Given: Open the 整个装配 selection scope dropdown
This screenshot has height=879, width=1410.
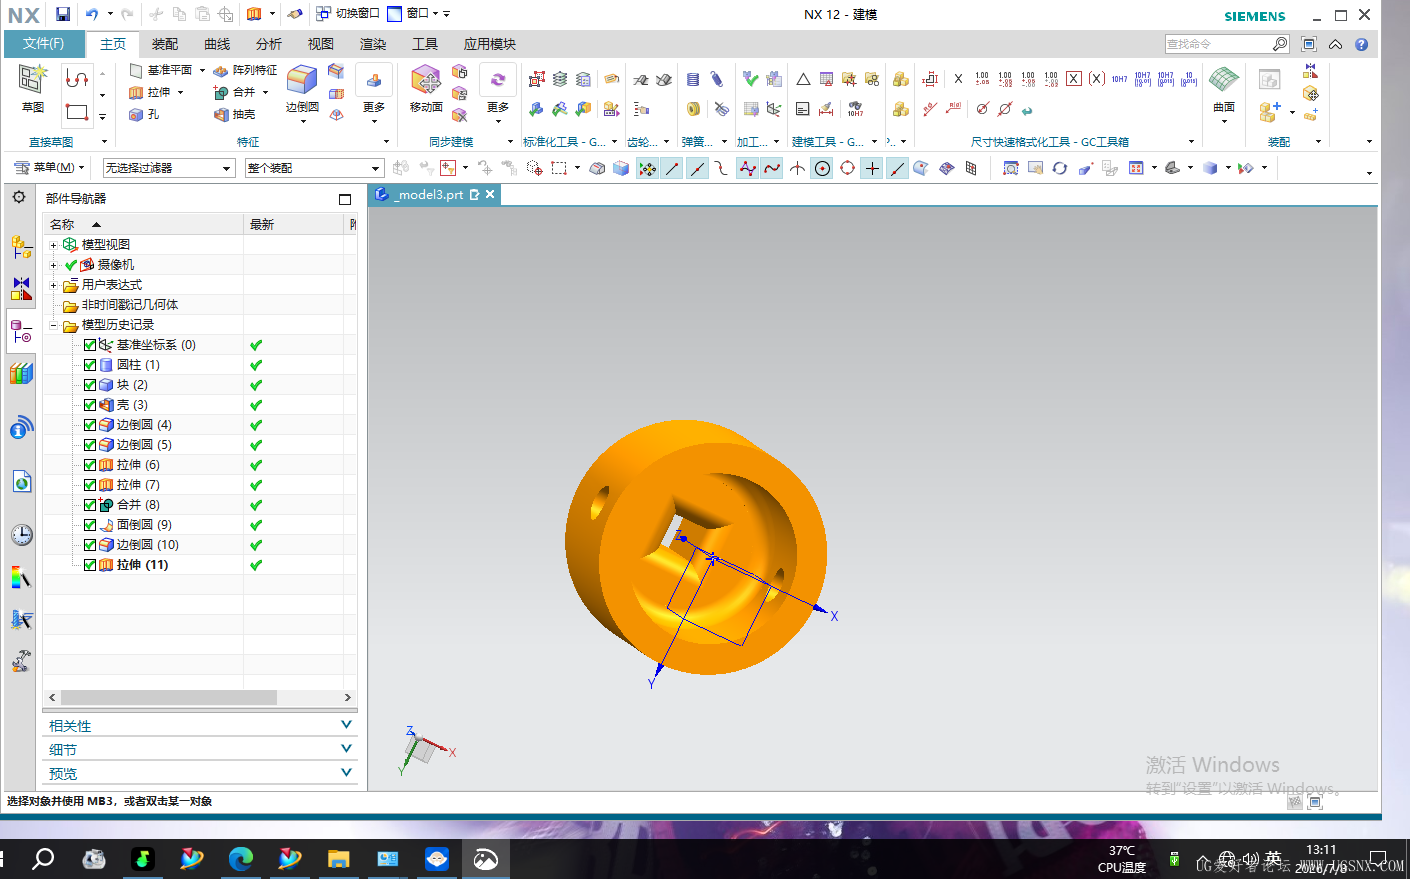Looking at the screenshot, I should tap(314, 168).
